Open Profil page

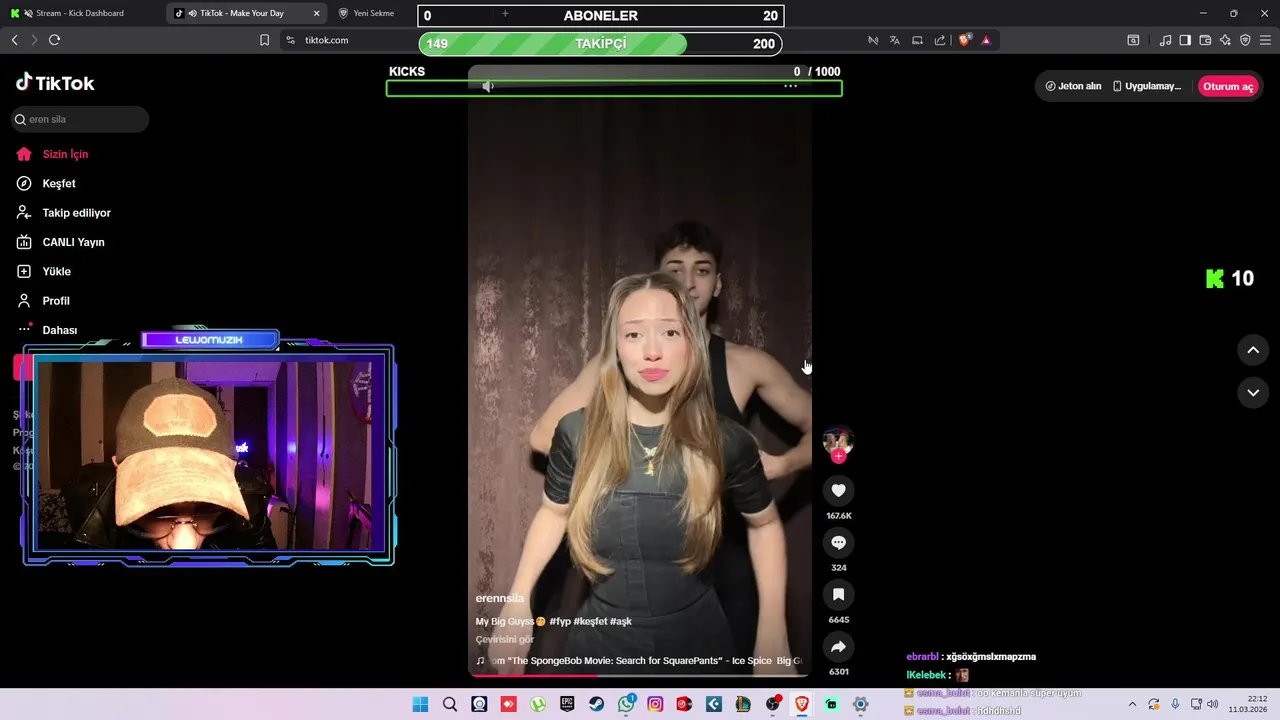[x=56, y=301]
